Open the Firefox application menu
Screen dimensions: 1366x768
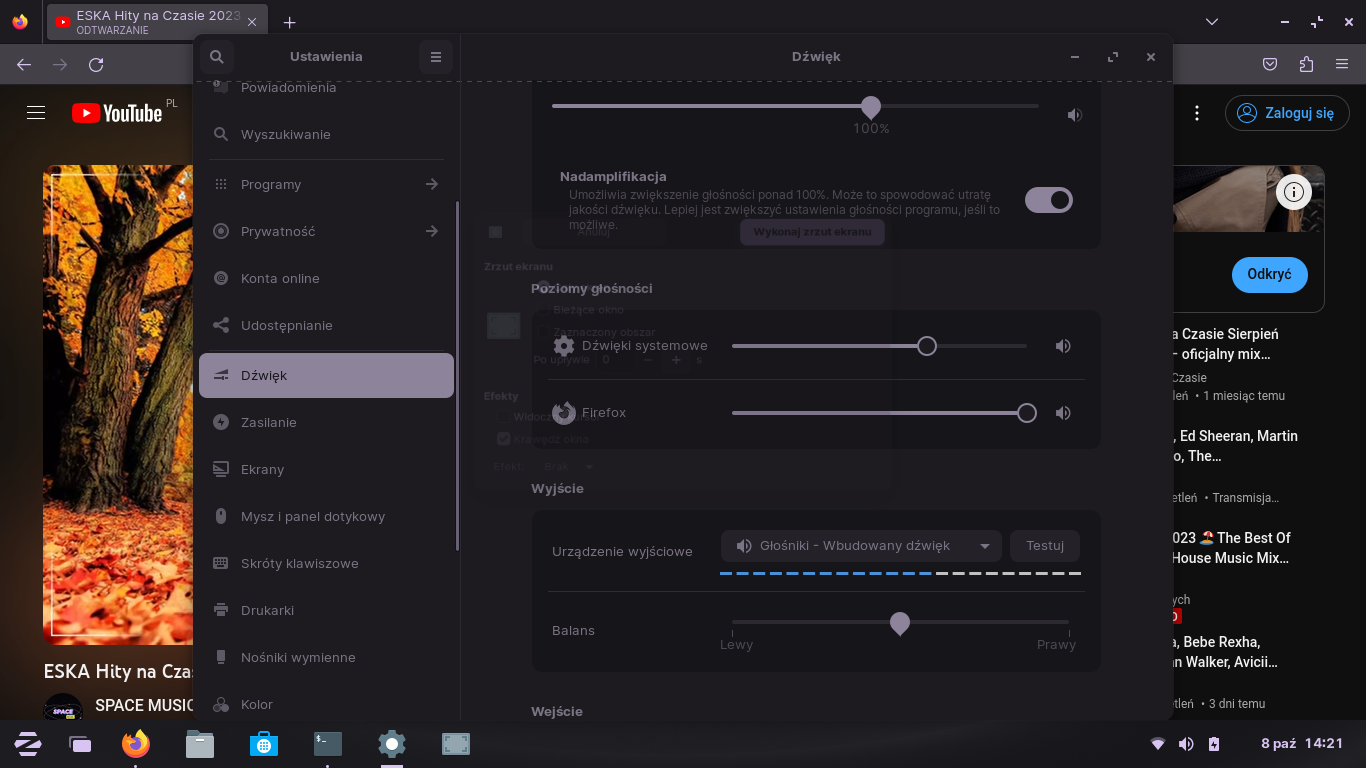1342,65
